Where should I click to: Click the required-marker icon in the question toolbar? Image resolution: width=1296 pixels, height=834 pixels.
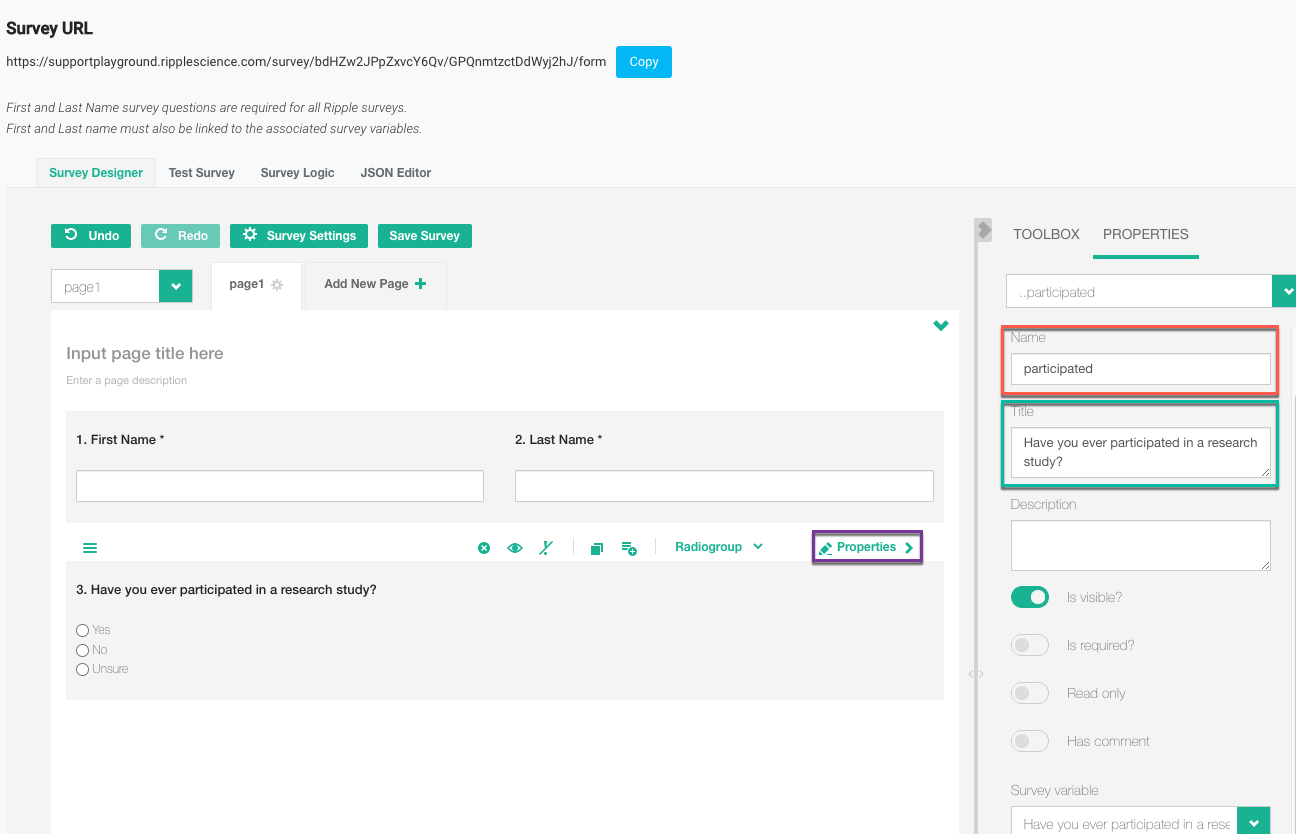coord(545,548)
